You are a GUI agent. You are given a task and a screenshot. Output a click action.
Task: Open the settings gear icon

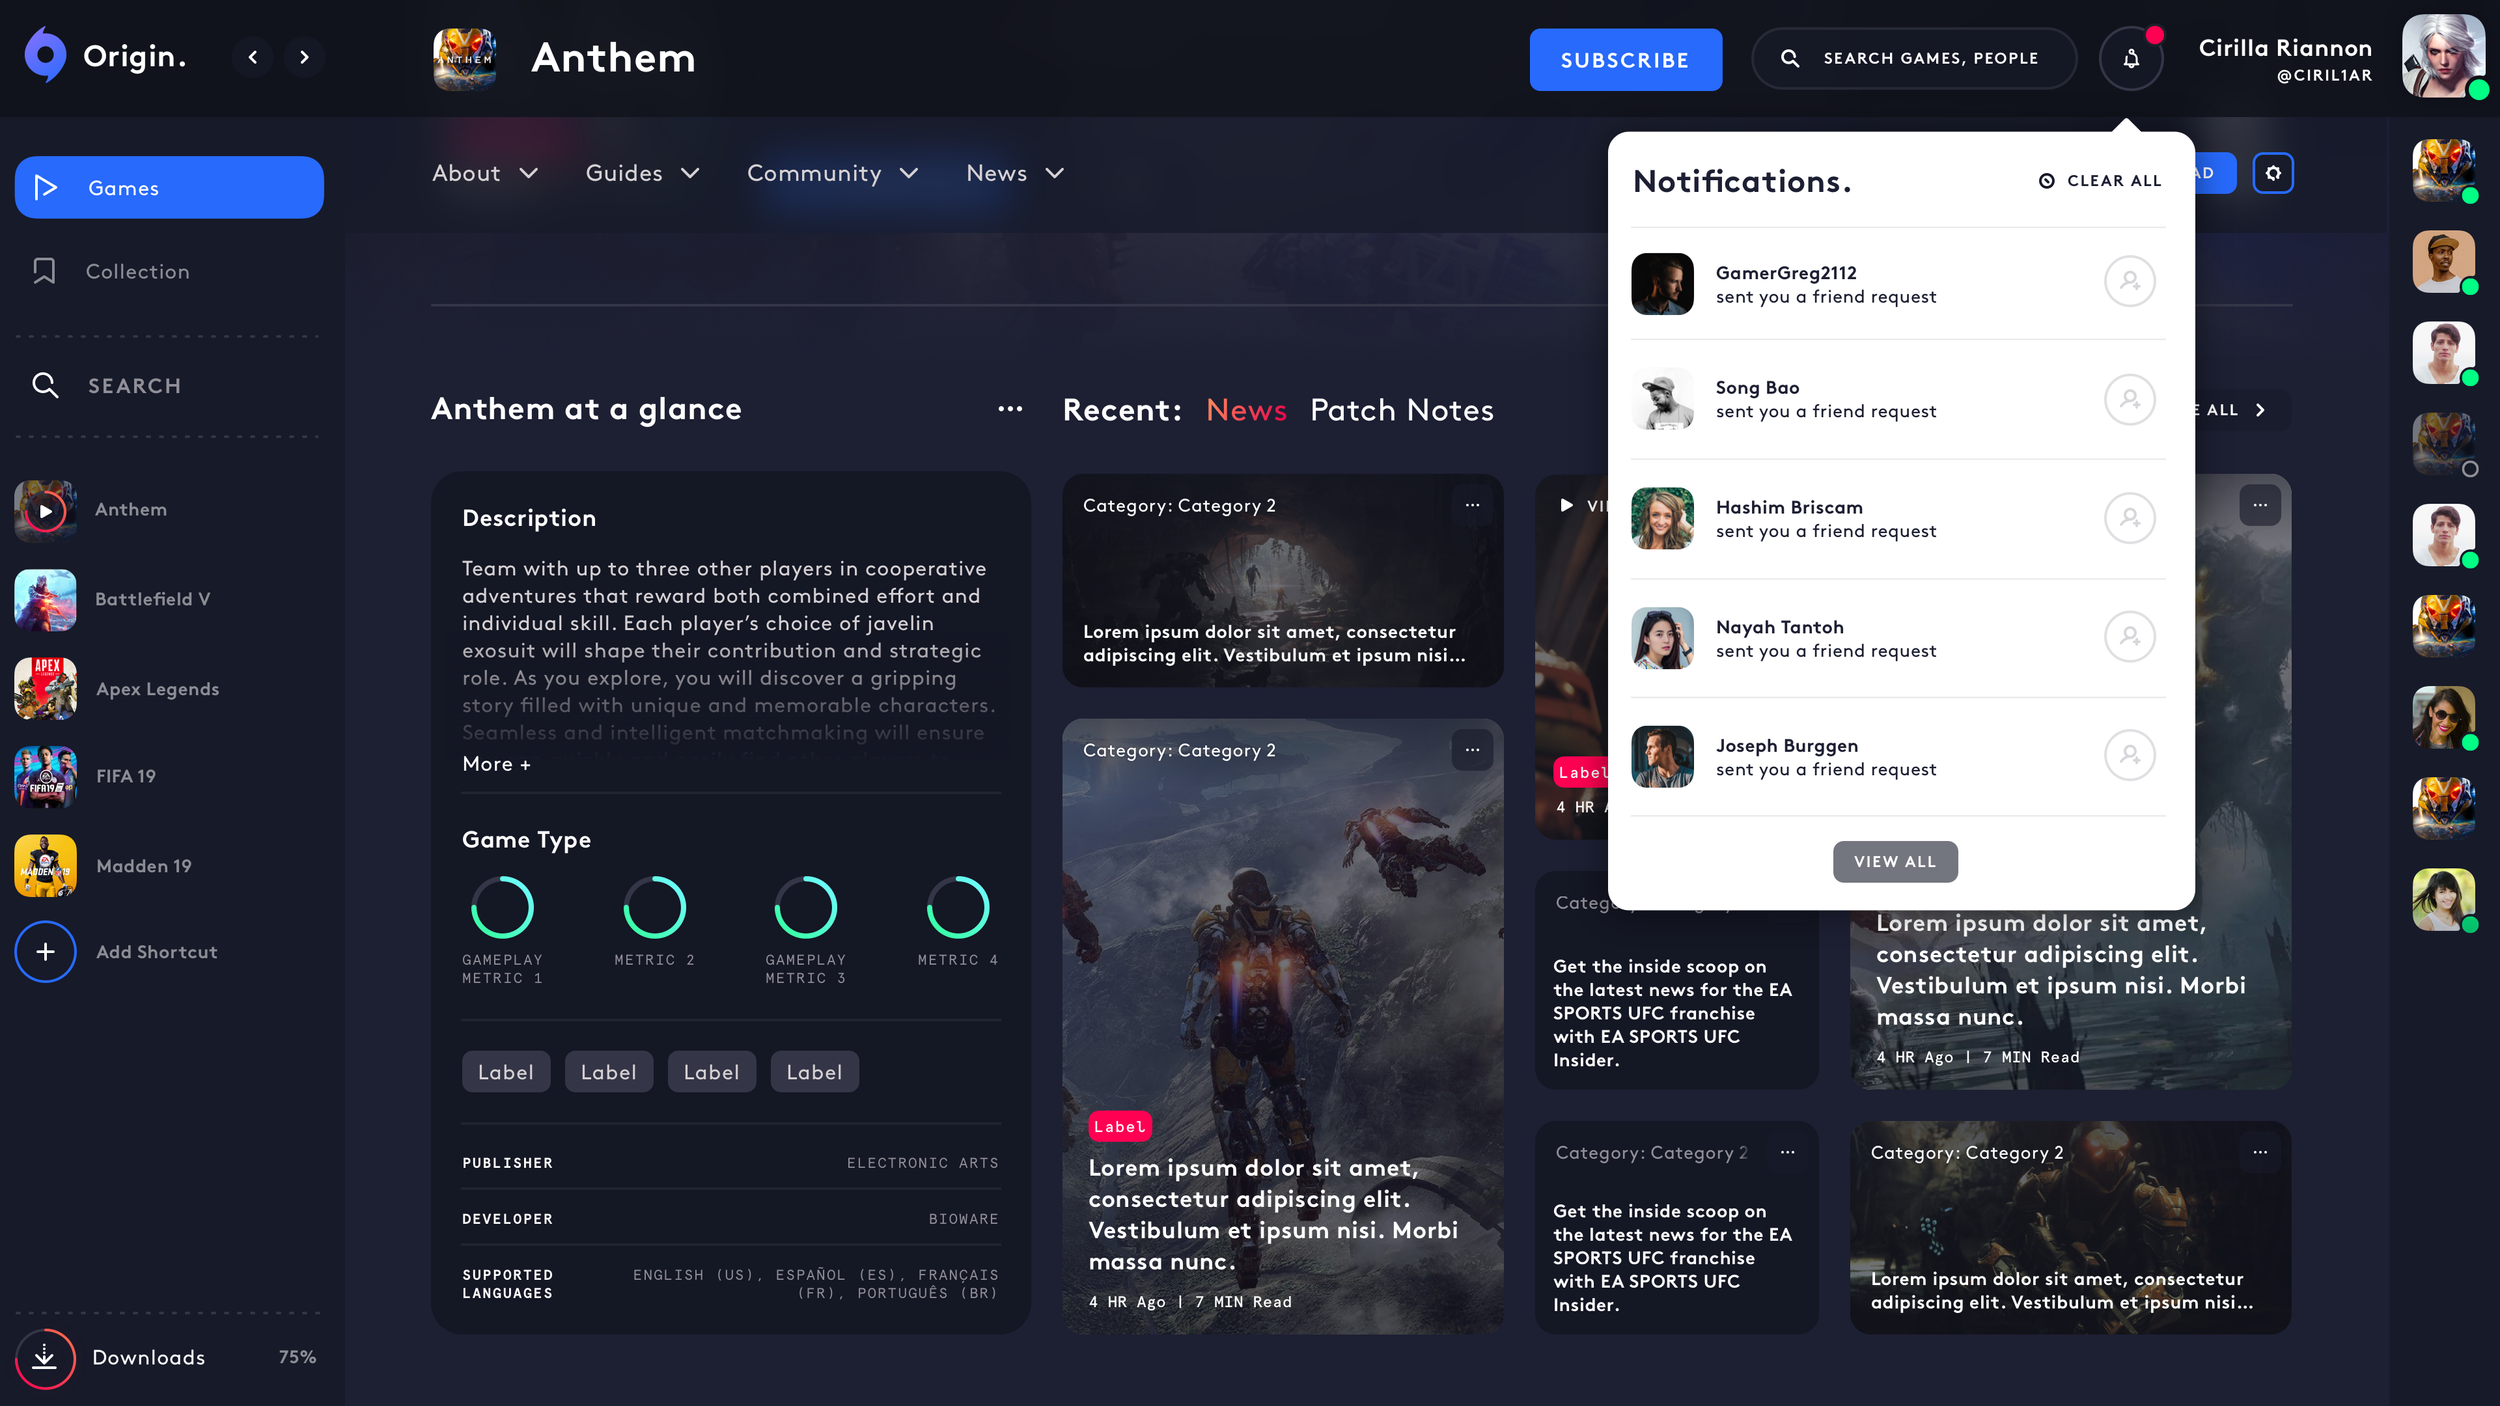click(x=2272, y=173)
